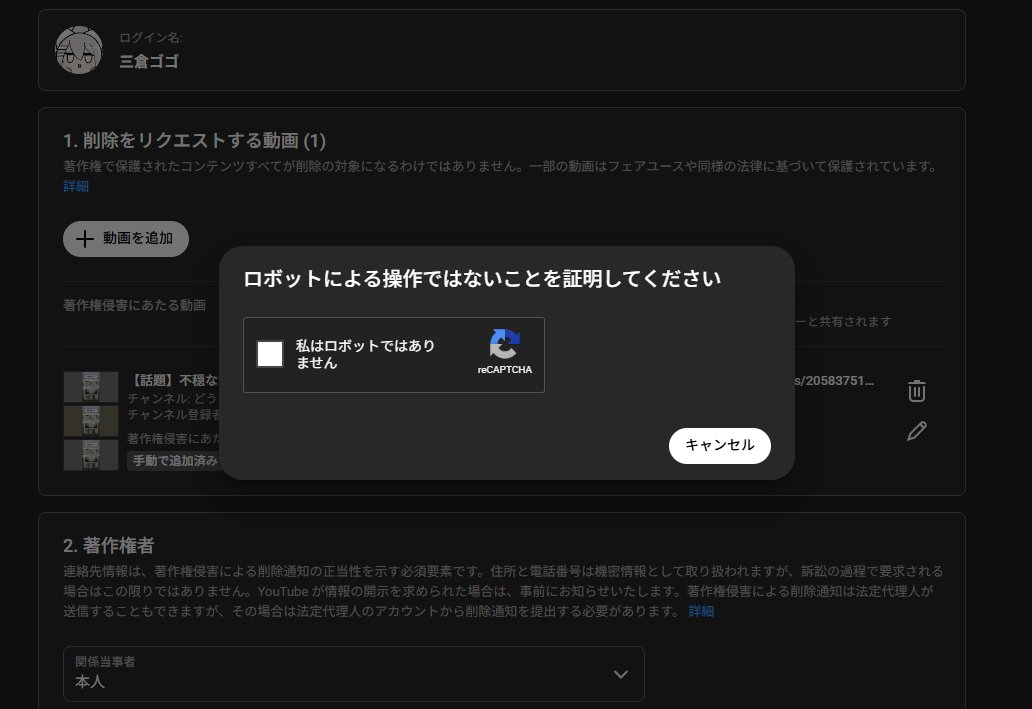
Task: Click the top video thumbnail in list
Action: pos(91,387)
